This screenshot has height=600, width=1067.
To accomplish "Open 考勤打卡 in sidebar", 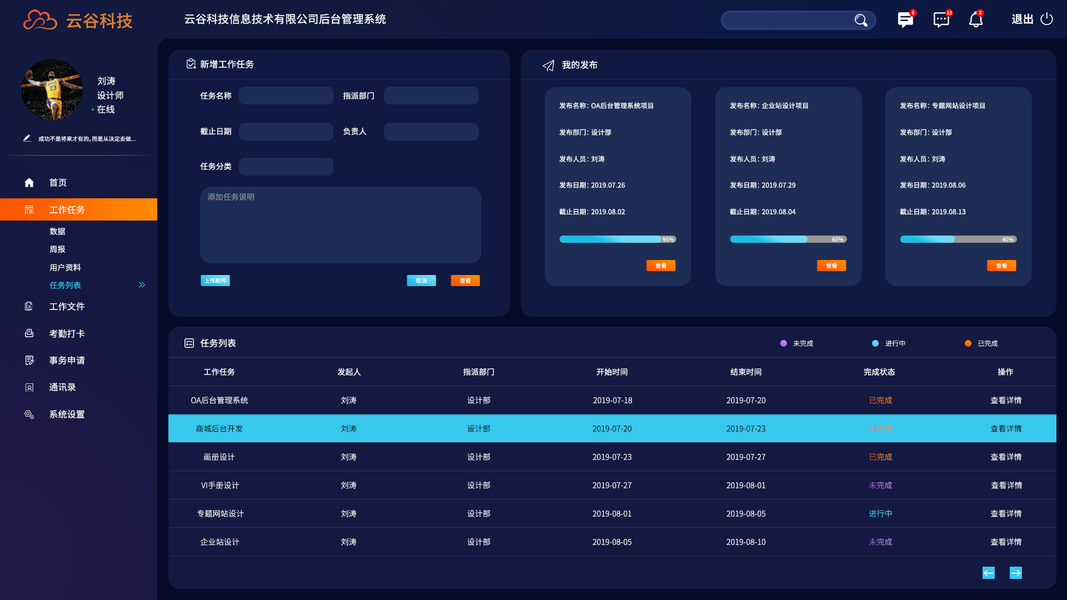I will [67, 333].
